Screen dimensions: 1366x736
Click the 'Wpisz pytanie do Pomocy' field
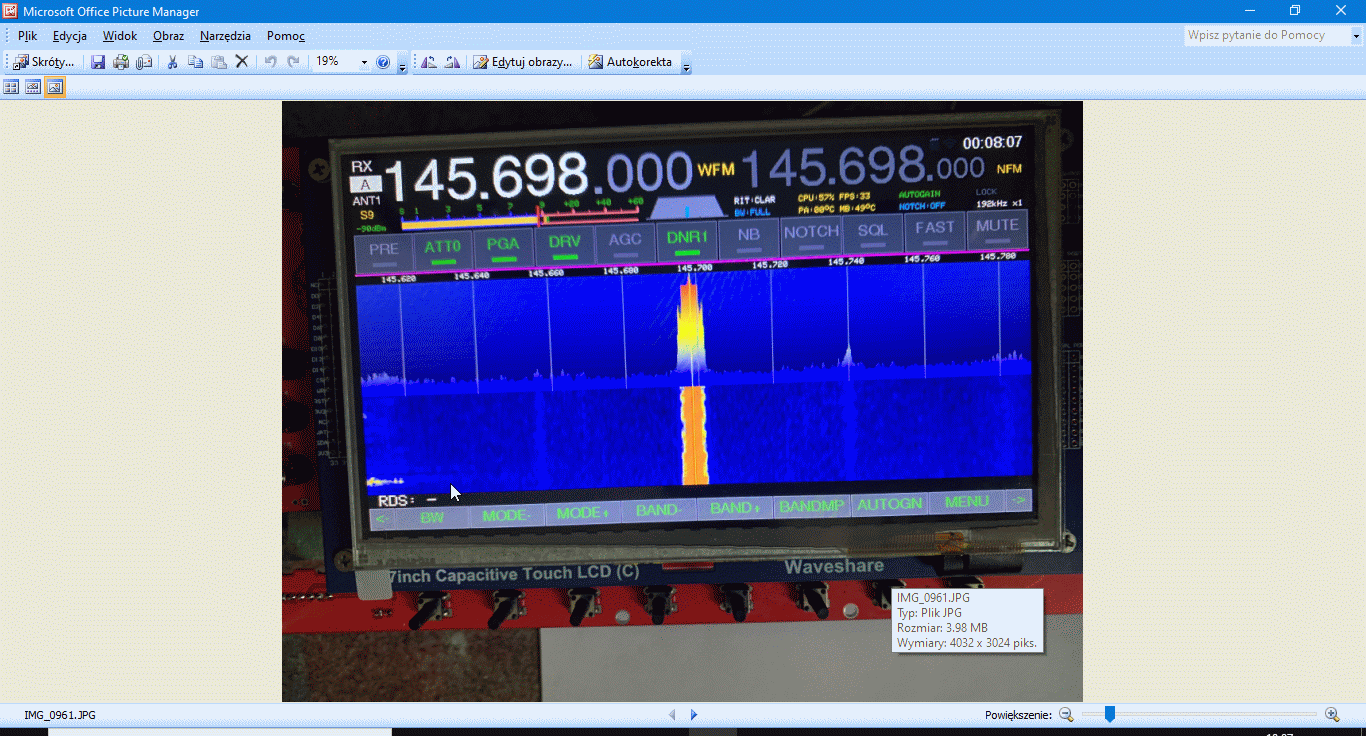tap(1266, 36)
